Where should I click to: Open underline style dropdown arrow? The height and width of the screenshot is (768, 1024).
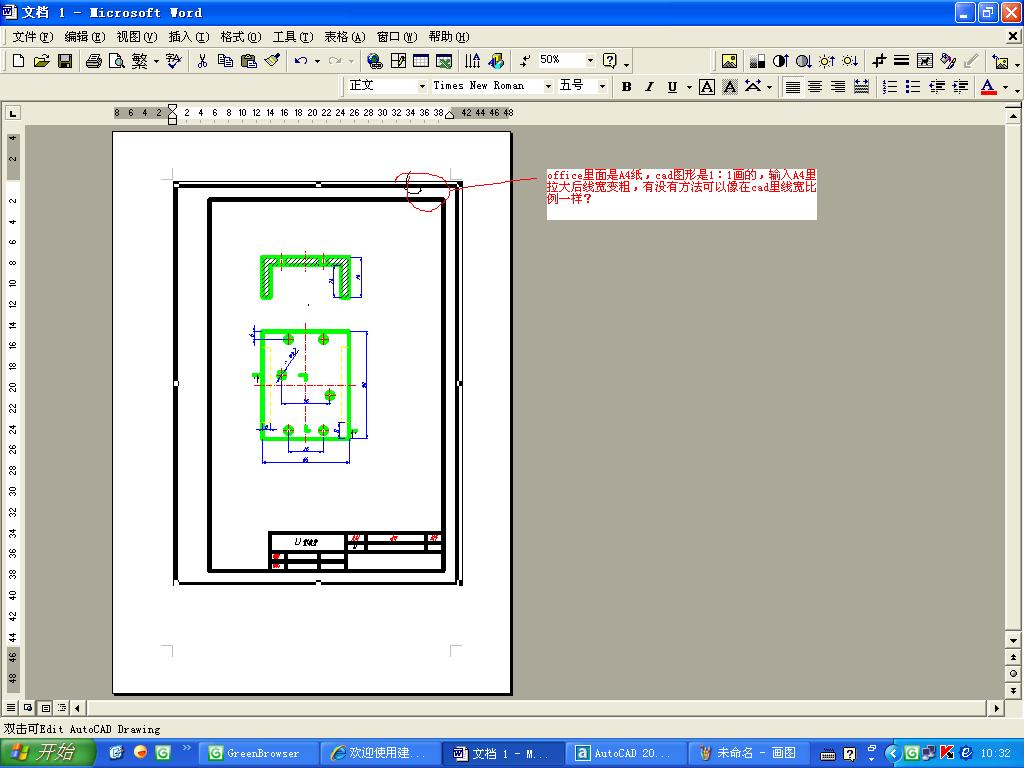point(689,86)
